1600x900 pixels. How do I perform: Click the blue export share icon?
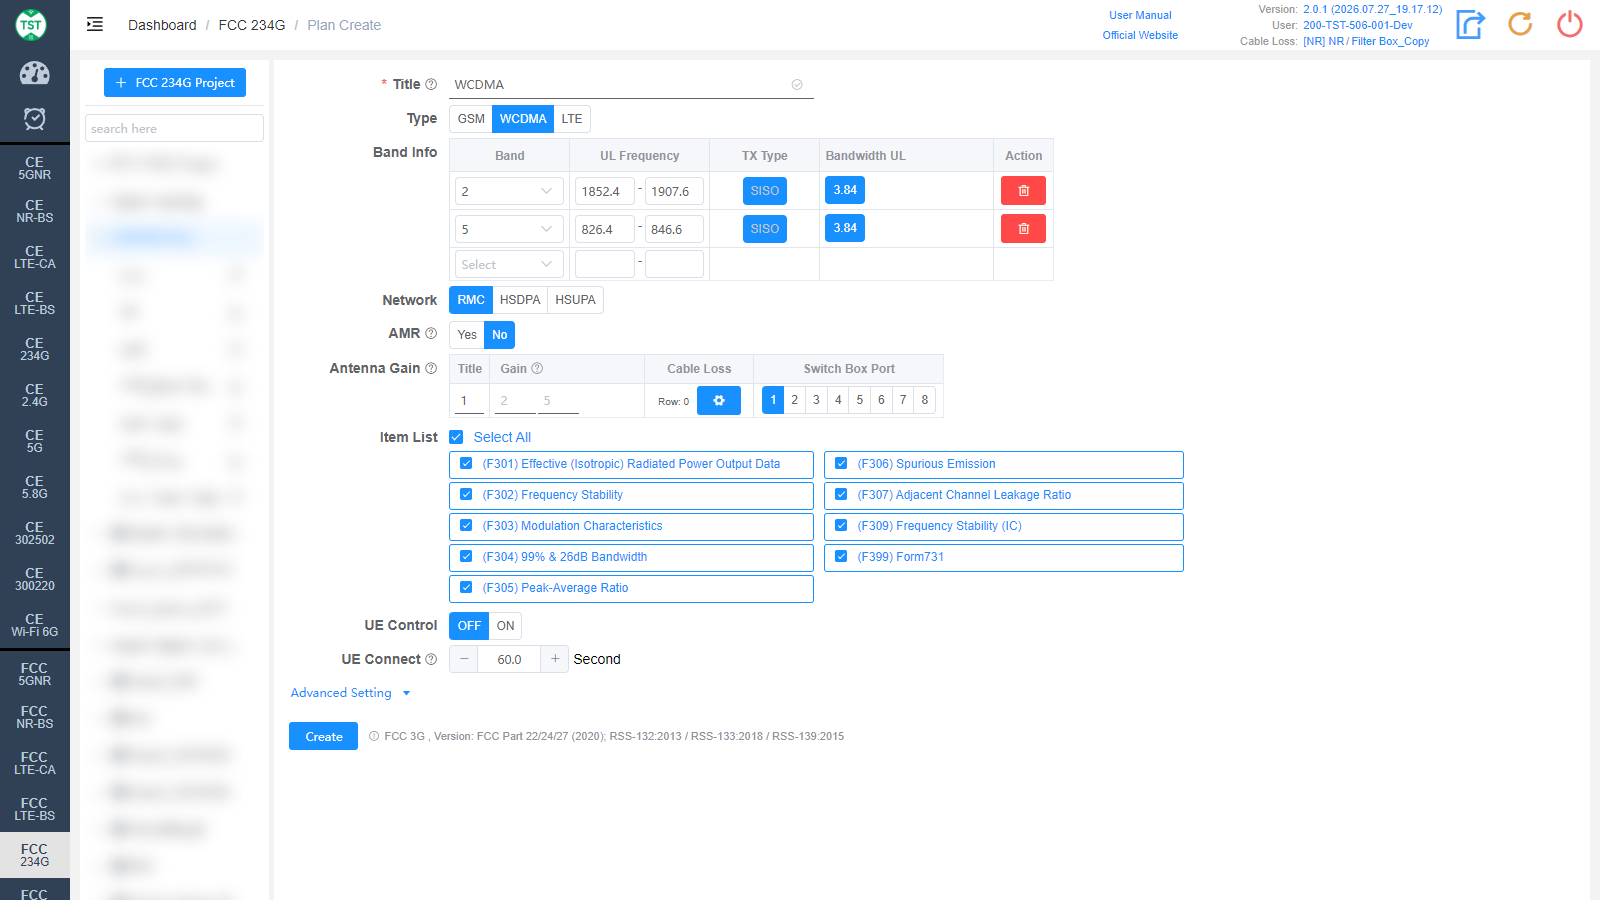pyautogui.click(x=1470, y=24)
